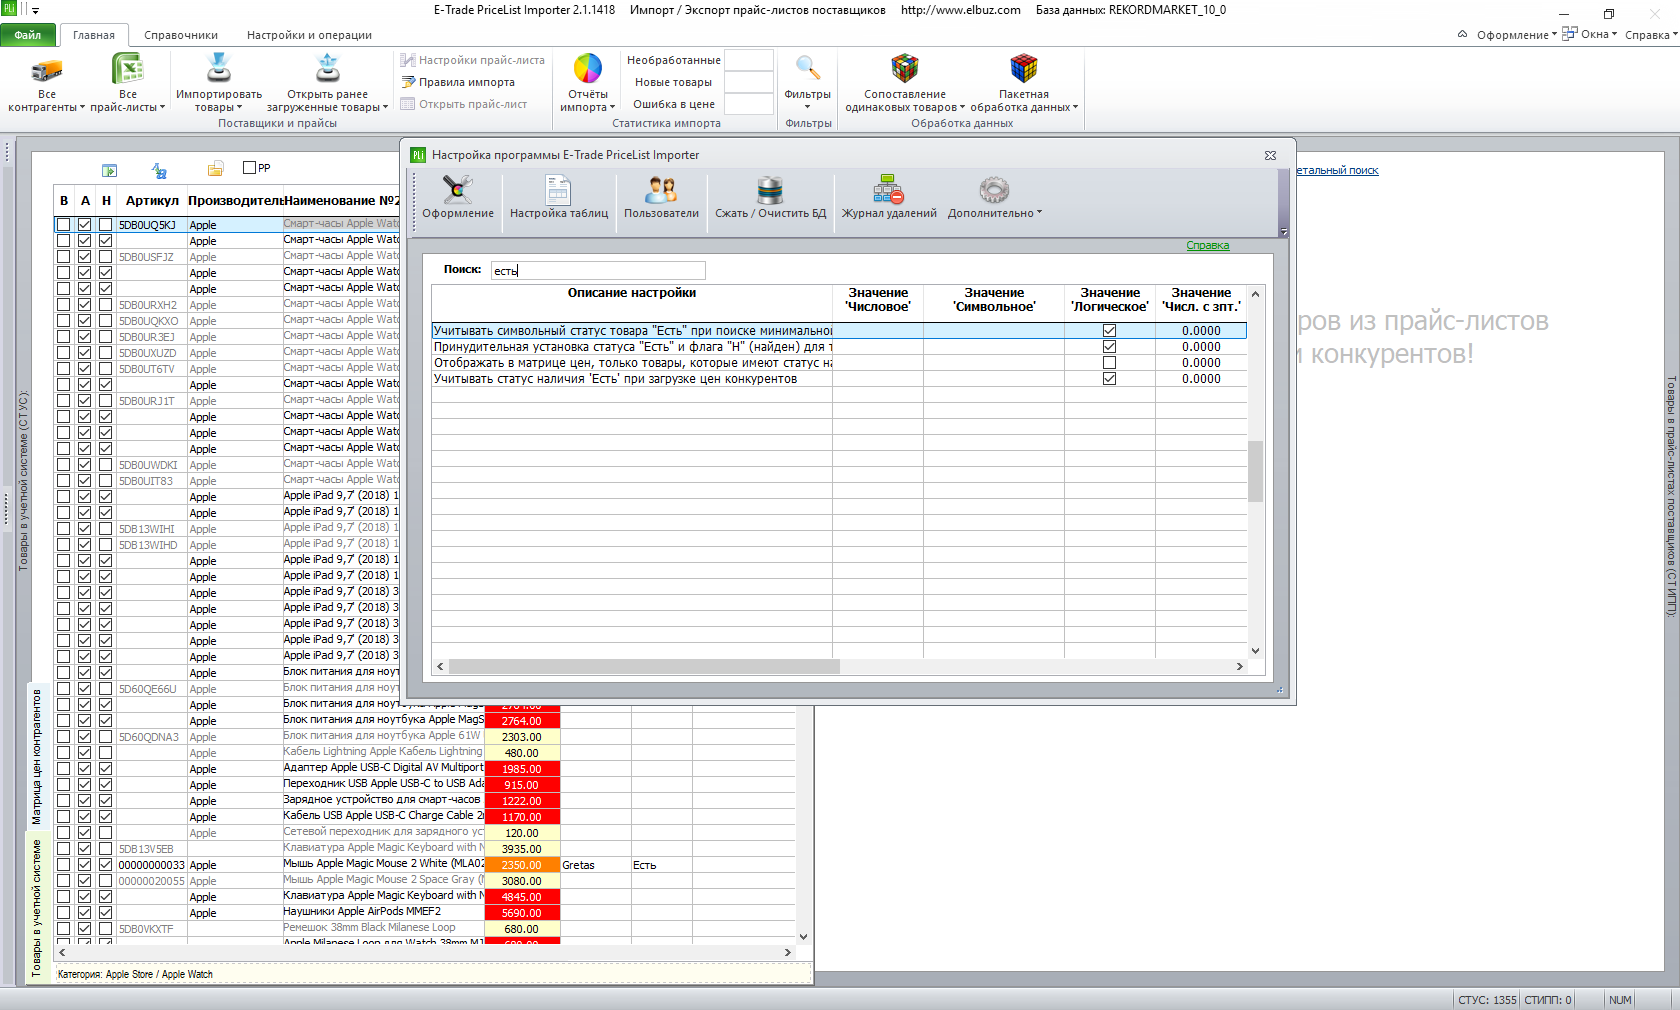Click the Детальный поиск link

tap(1338, 170)
